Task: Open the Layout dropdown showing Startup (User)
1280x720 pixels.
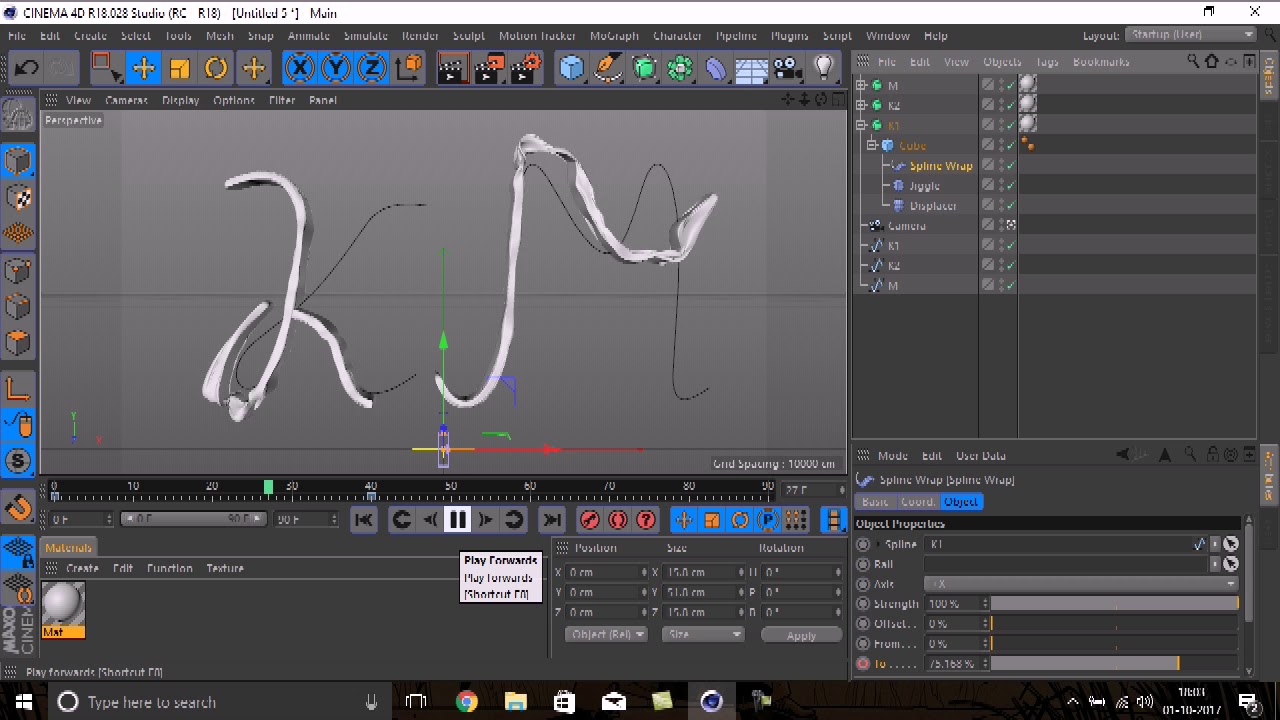Action: [x=1191, y=35]
